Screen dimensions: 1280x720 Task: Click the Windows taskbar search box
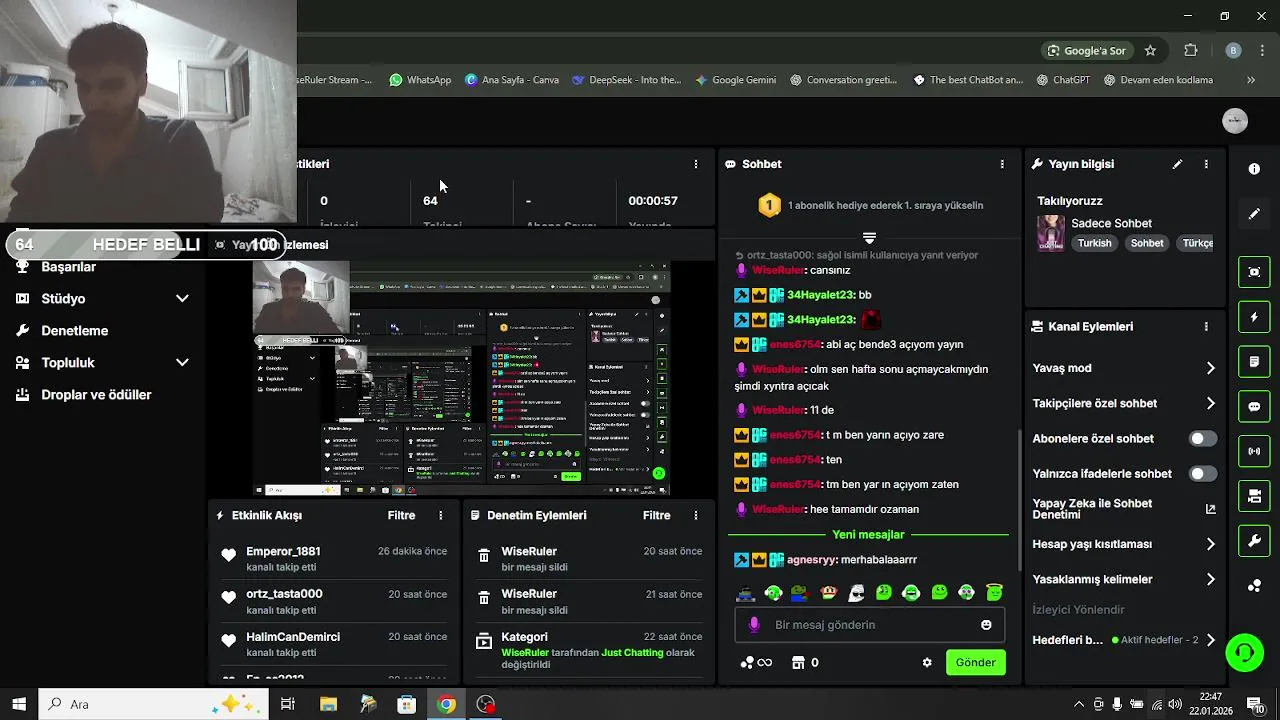pos(153,704)
